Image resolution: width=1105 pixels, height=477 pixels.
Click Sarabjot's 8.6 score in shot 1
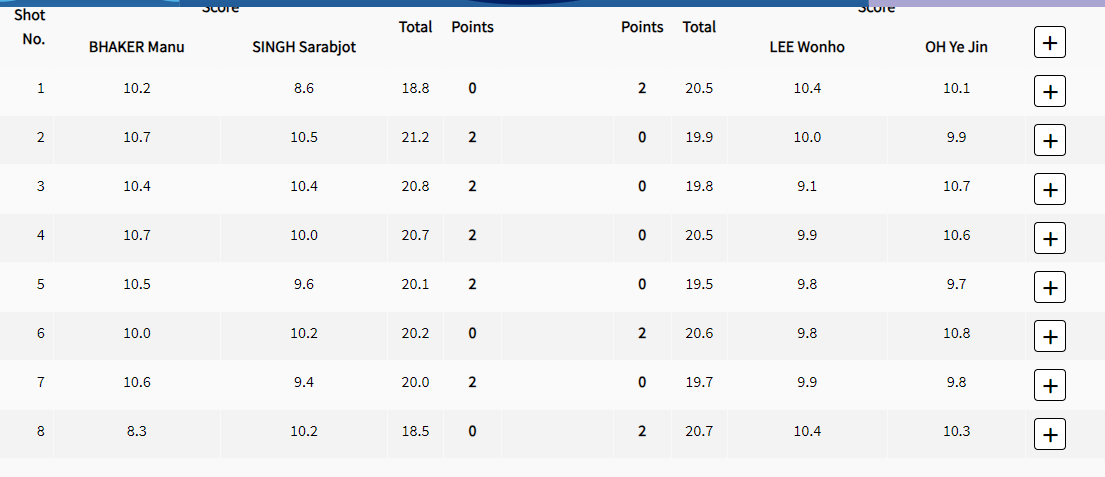304,88
